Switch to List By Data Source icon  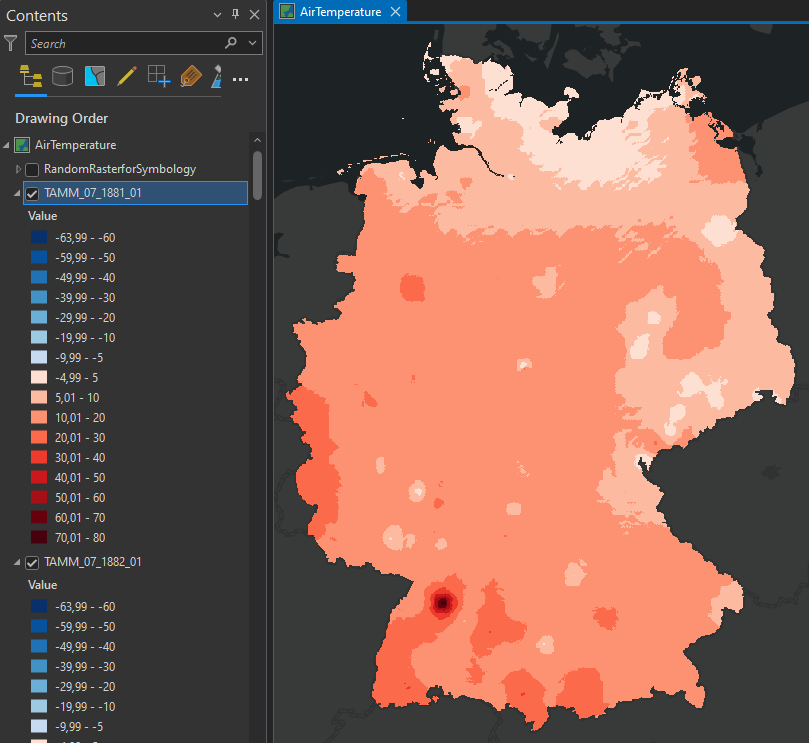coord(63,76)
